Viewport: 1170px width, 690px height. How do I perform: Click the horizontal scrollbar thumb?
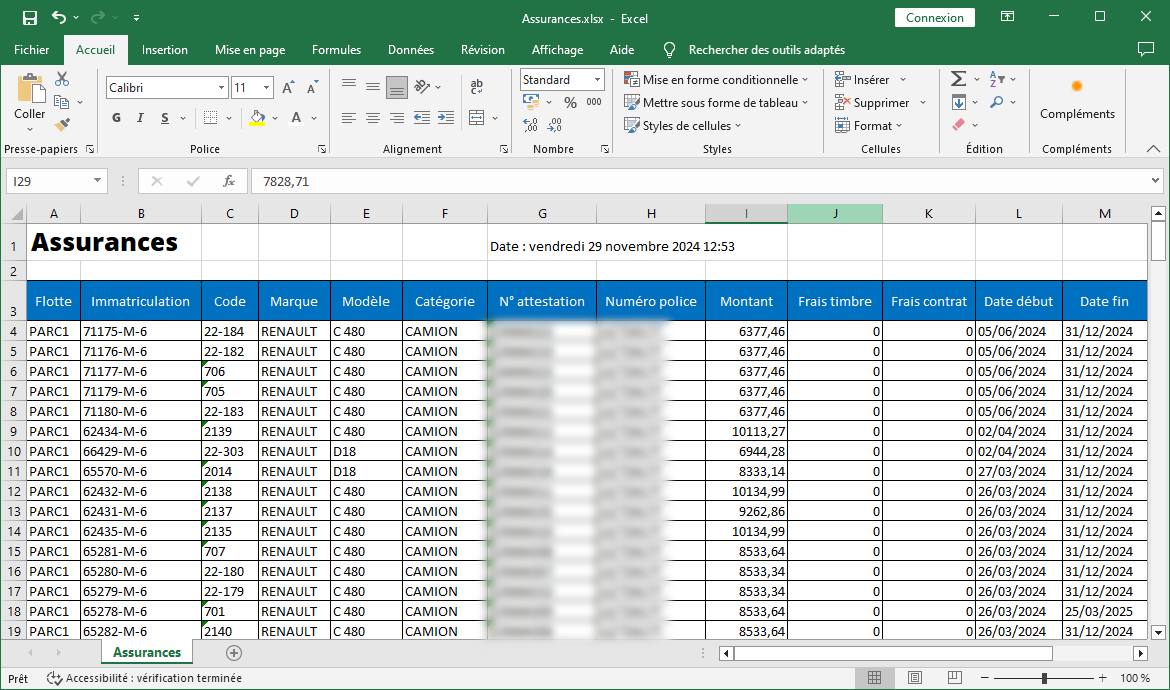pos(893,653)
